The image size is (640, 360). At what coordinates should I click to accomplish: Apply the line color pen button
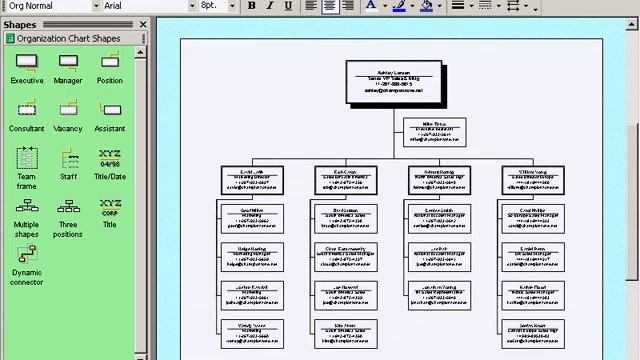point(399,6)
